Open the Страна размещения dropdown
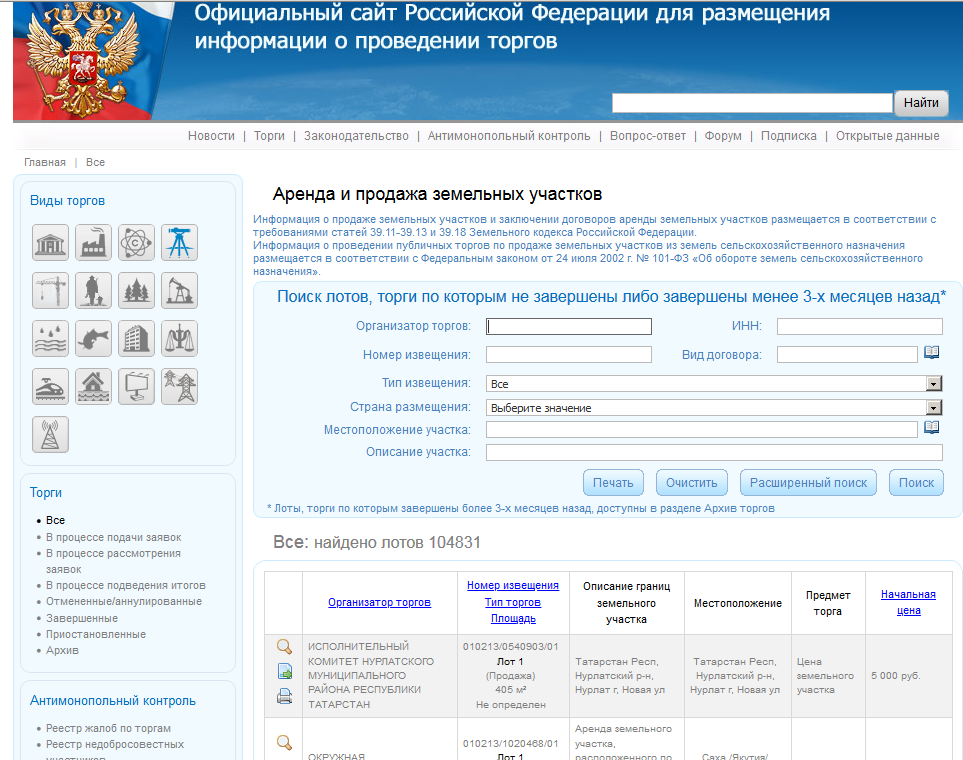The height and width of the screenshot is (760, 963). 934,408
